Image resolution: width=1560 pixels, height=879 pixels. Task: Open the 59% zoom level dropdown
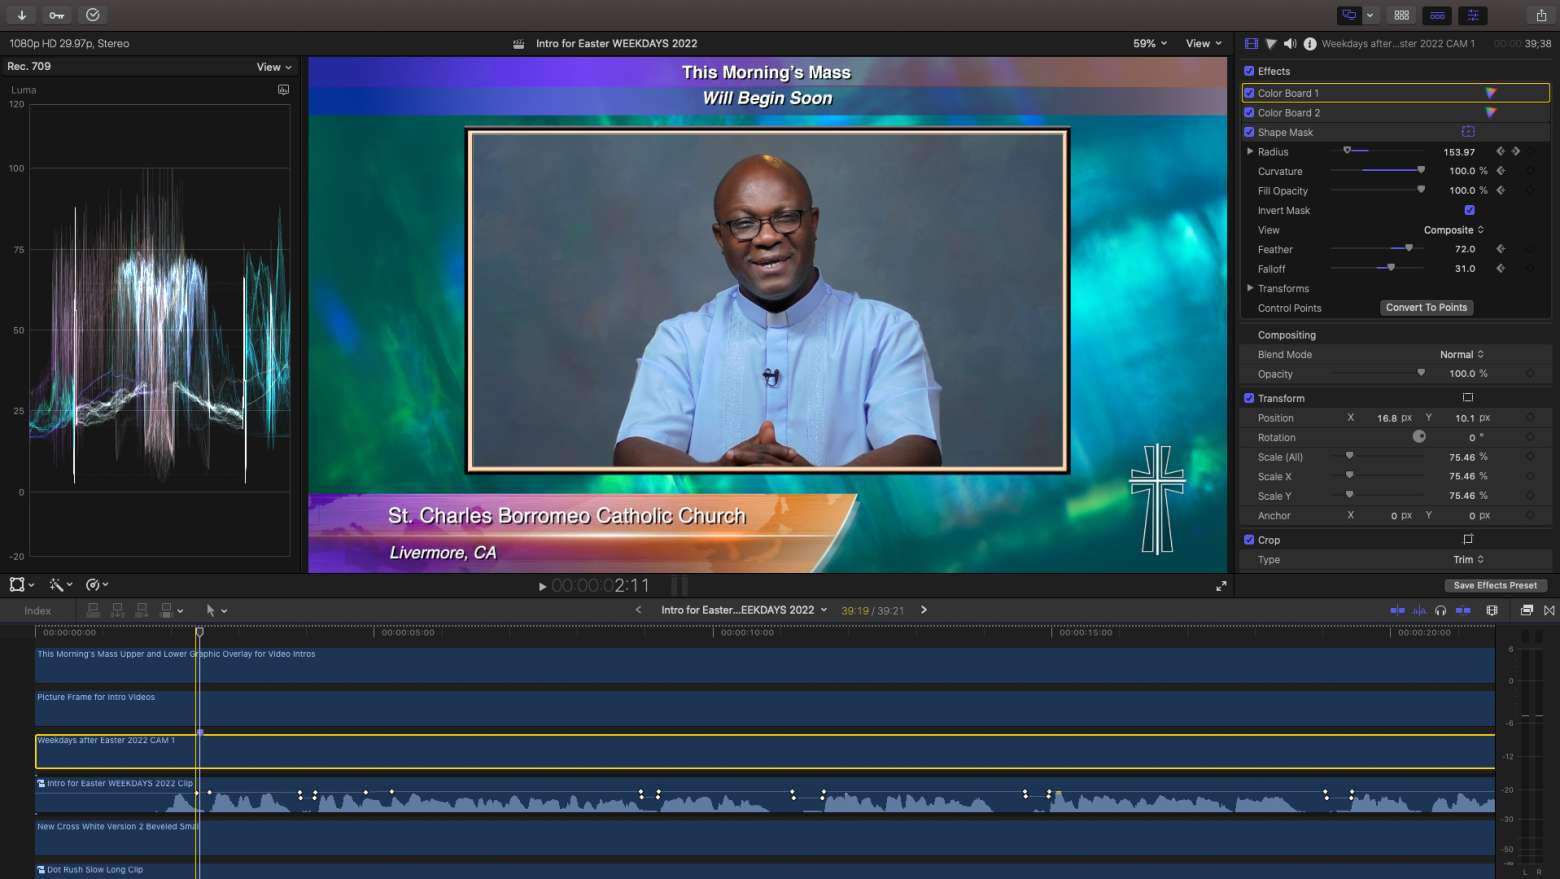click(x=1150, y=44)
